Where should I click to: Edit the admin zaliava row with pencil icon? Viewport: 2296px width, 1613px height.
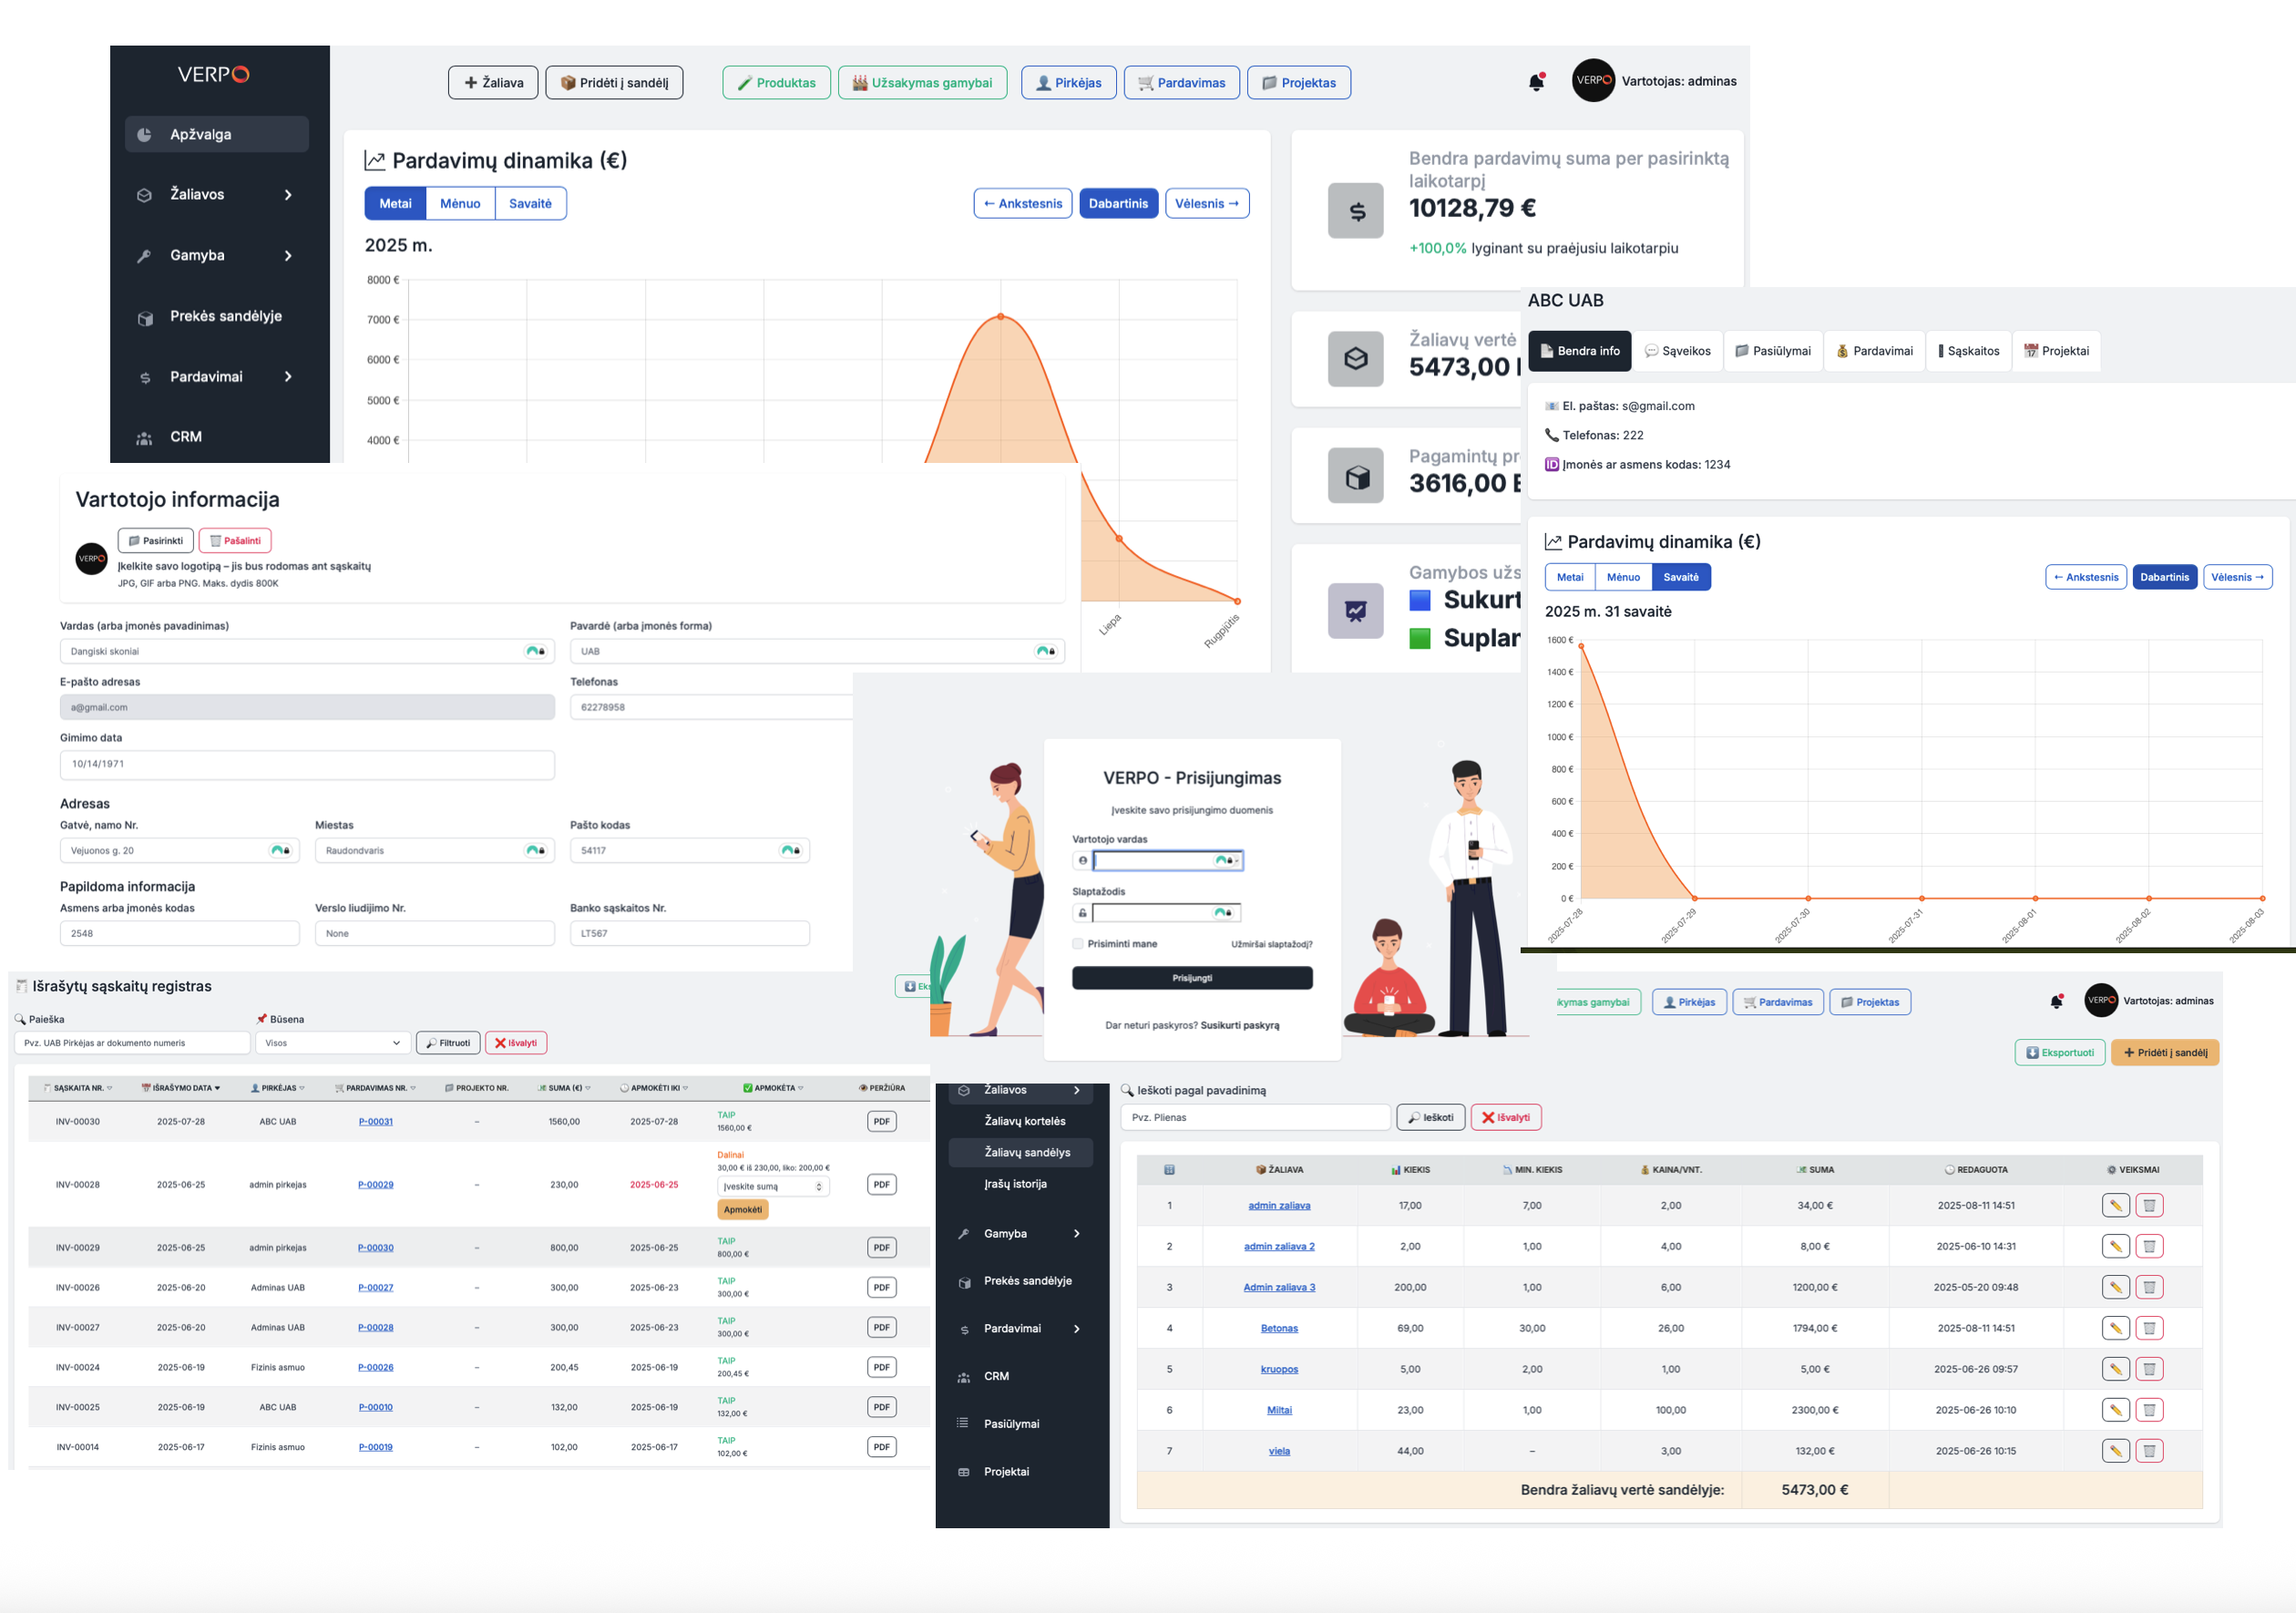click(2116, 1205)
